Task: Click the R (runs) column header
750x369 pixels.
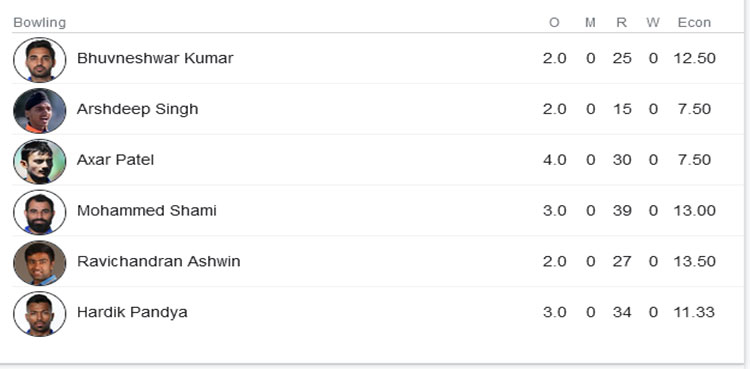Action: coord(621,22)
